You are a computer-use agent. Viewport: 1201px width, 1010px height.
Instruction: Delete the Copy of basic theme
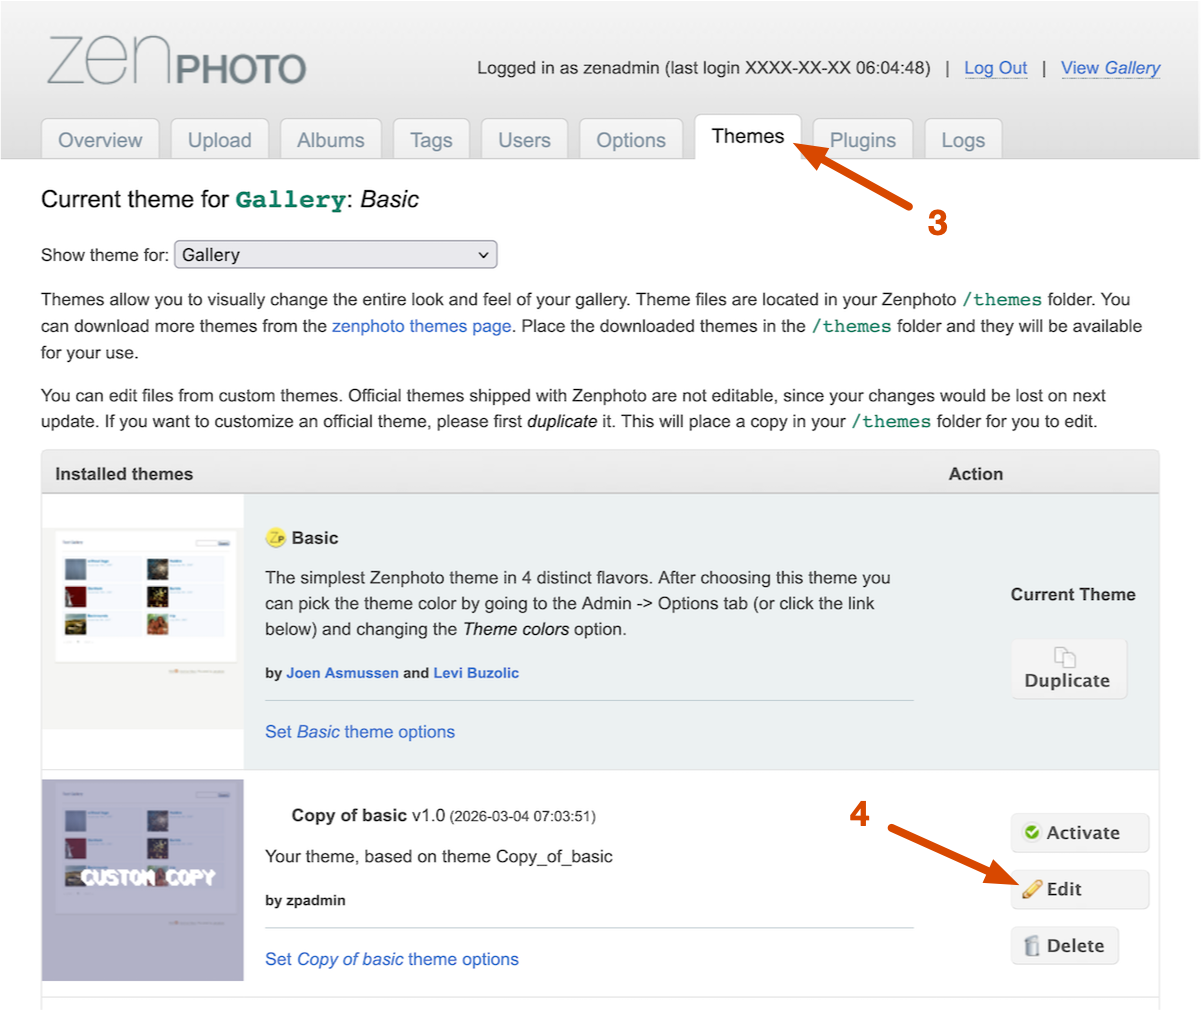[1064, 946]
